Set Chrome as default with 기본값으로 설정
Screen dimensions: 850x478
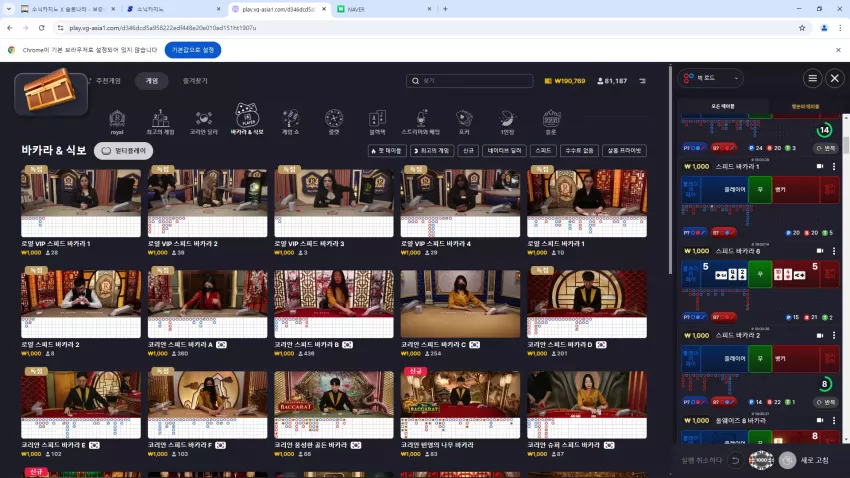192,50
